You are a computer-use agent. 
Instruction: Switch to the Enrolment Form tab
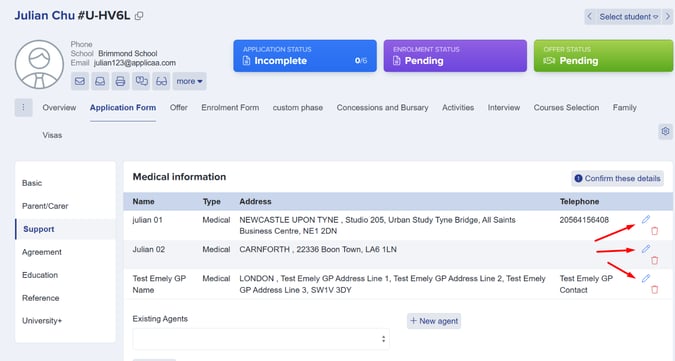click(230, 108)
